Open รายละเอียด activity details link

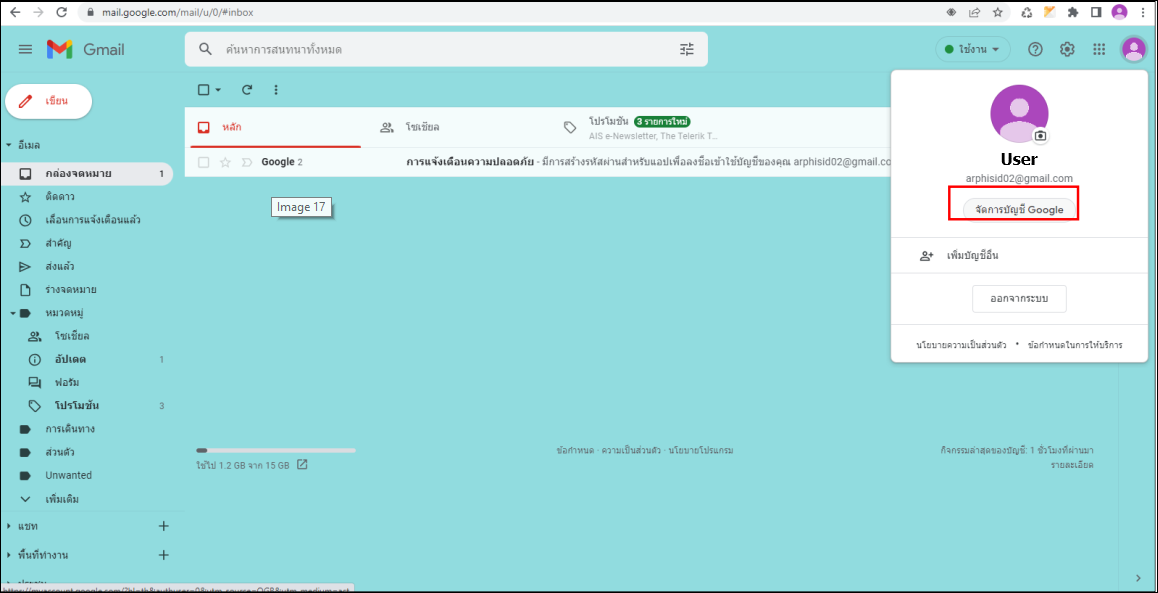[1072, 465]
